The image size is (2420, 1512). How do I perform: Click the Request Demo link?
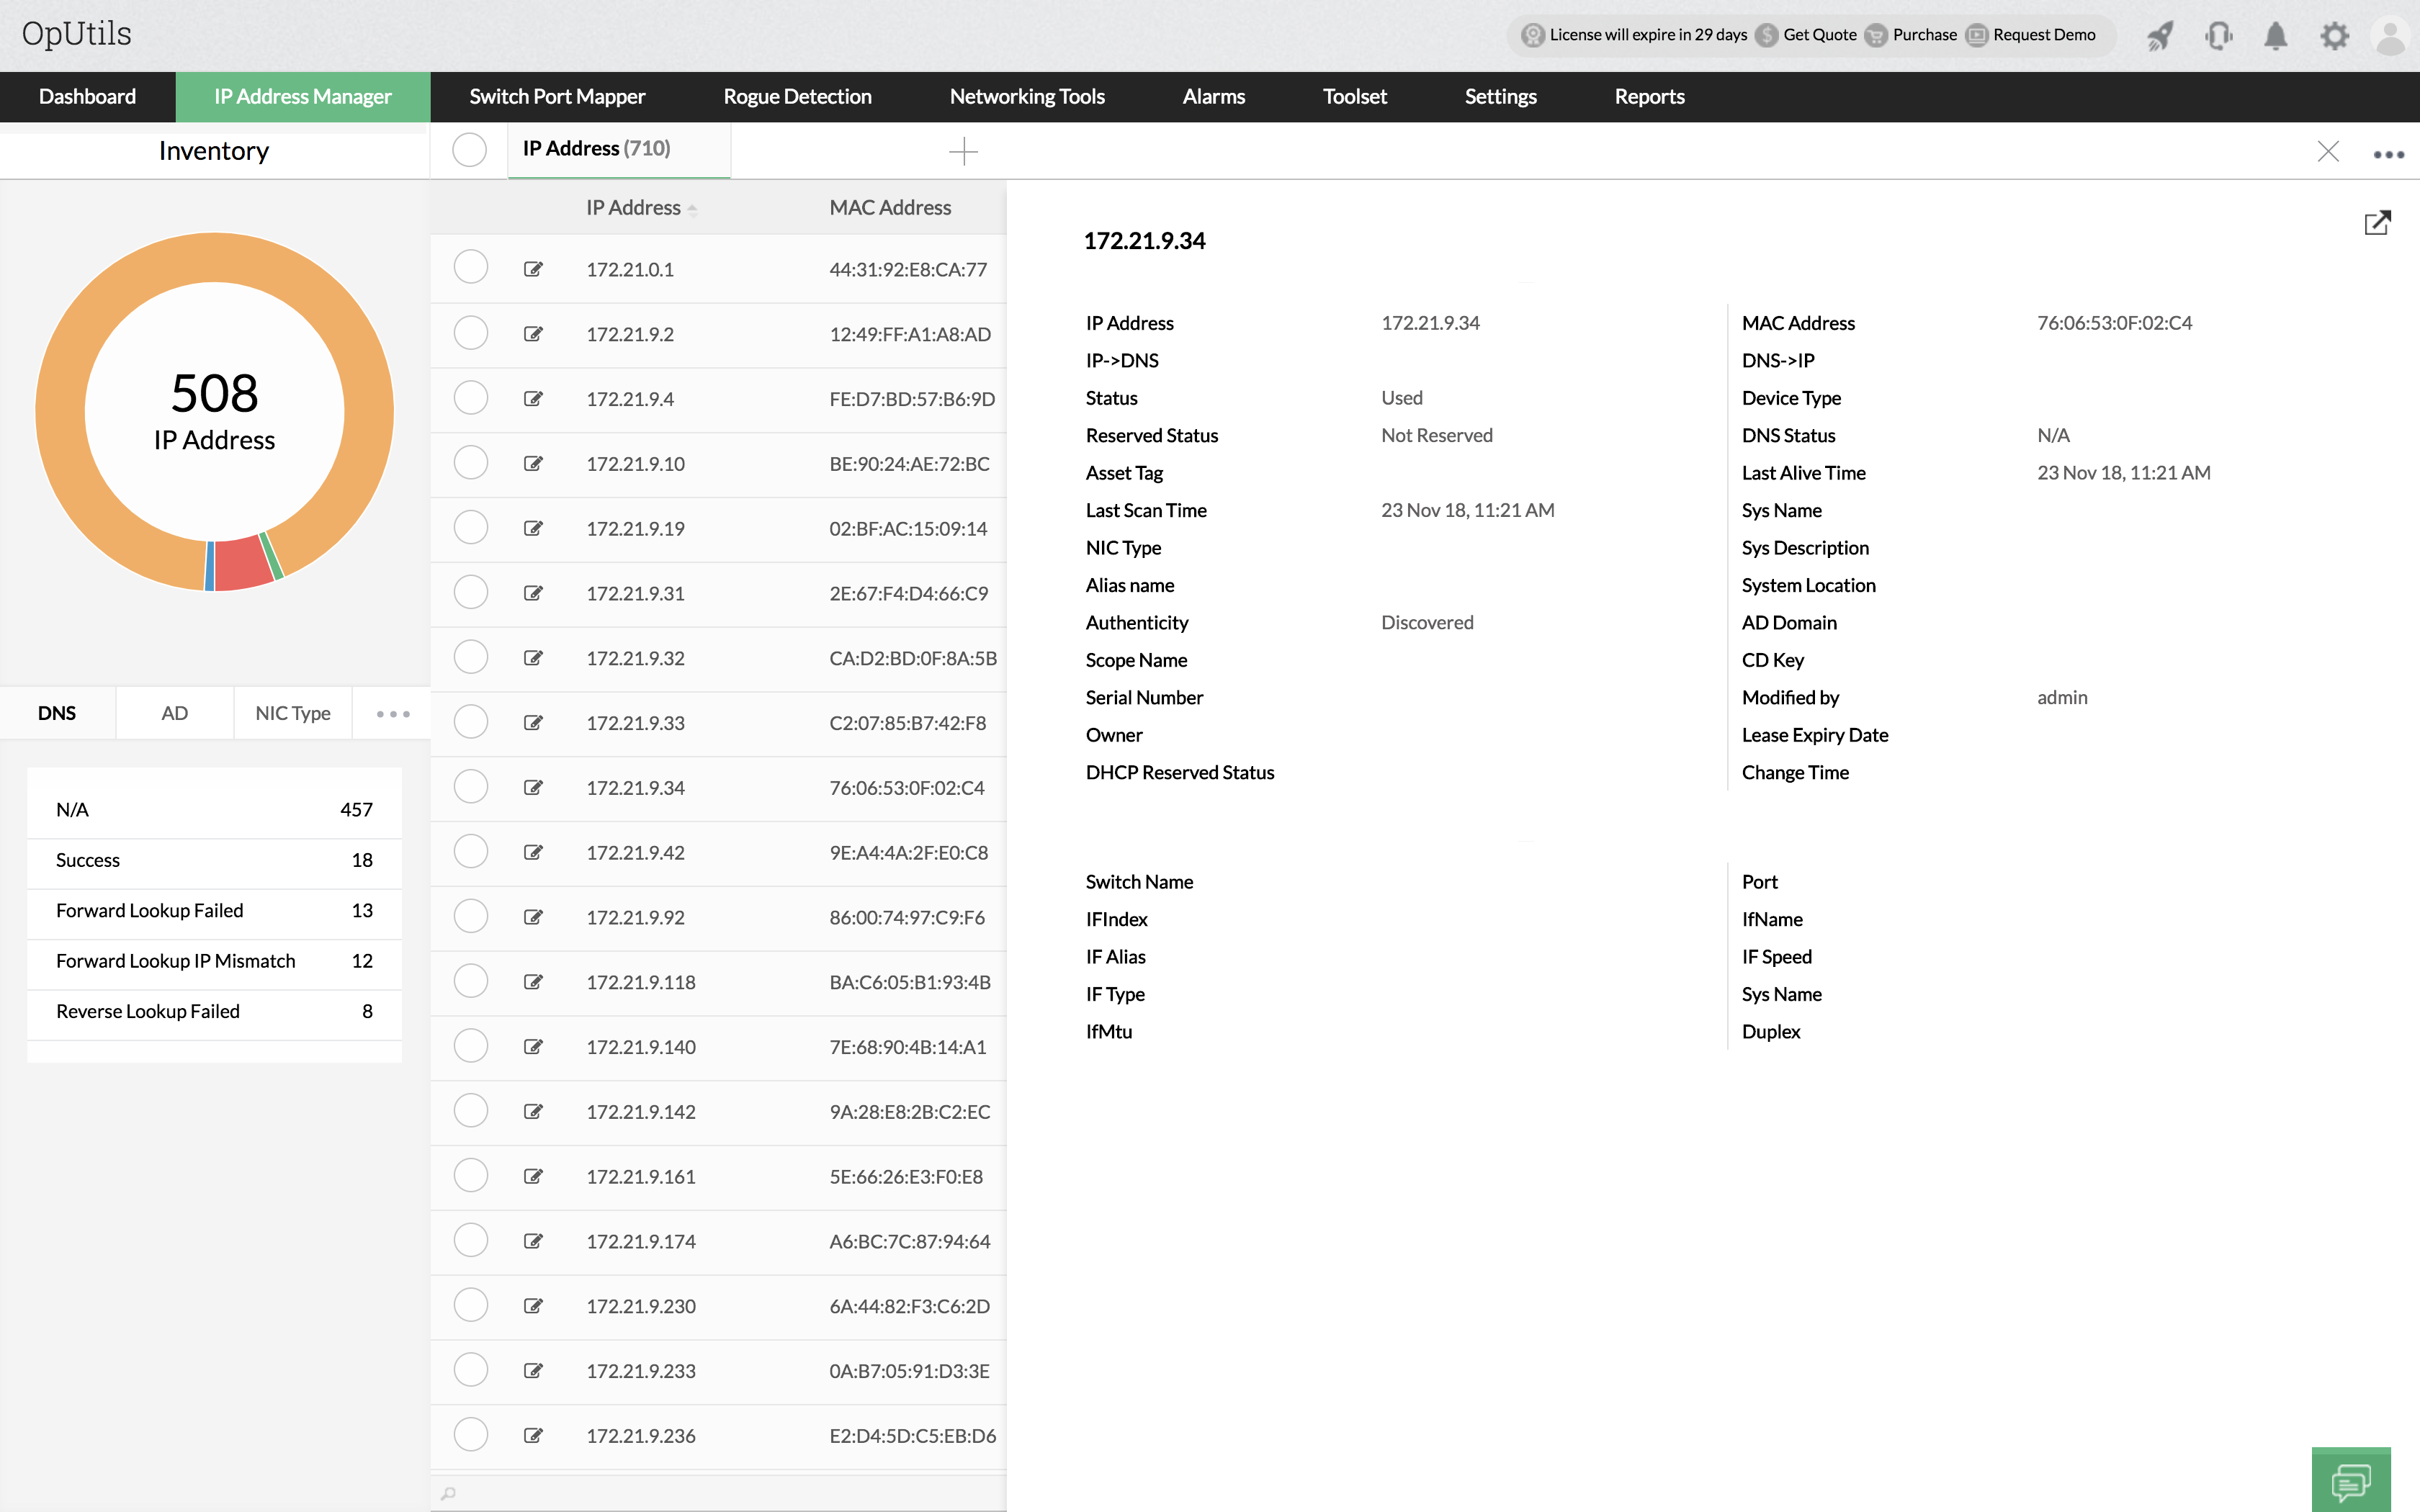[2043, 35]
